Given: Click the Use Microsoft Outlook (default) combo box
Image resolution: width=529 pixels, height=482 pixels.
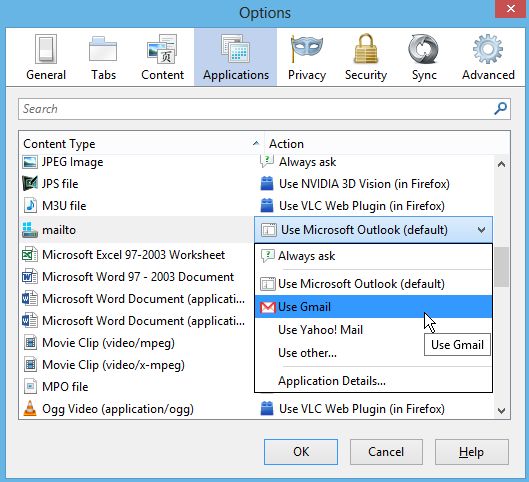Looking at the screenshot, I should tap(373, 230).
